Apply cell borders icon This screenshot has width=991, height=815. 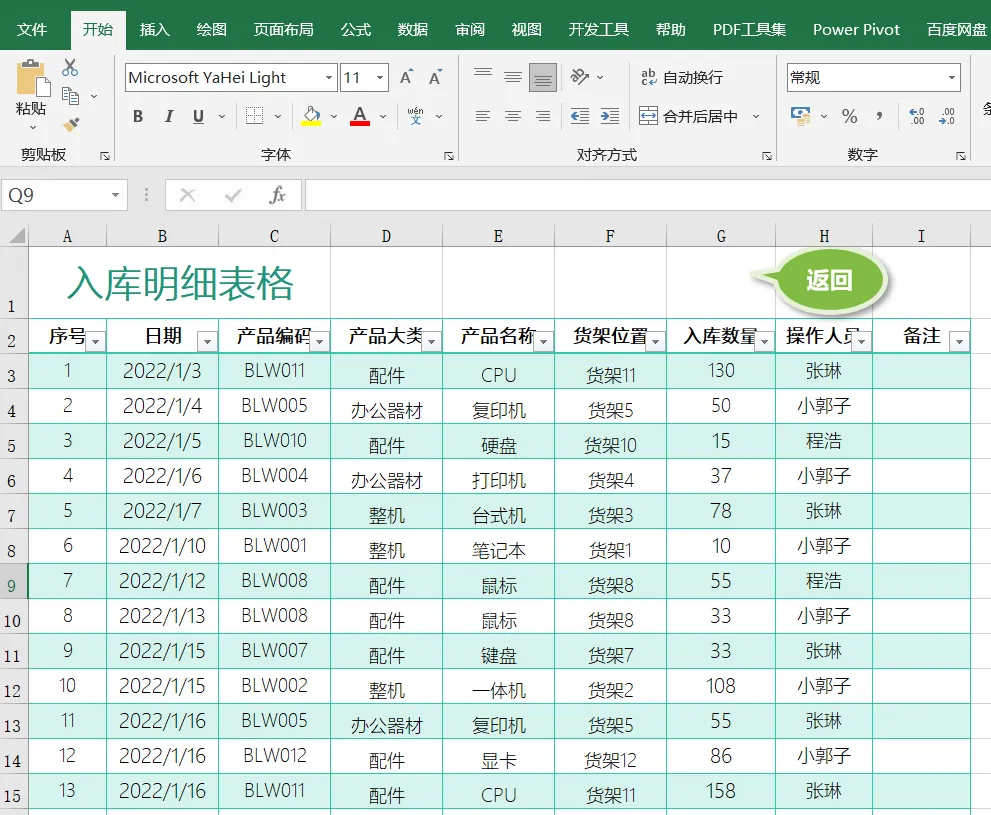[x=255, y=116]
